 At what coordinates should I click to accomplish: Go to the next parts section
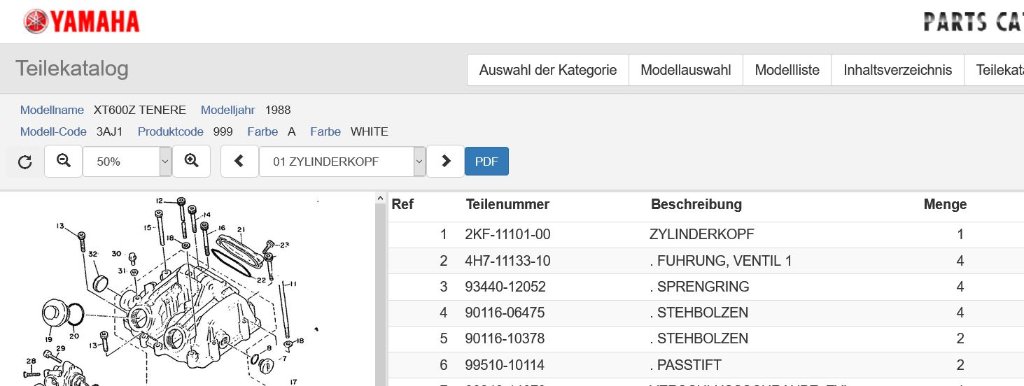pyautogui.click(x=446, y=161)
